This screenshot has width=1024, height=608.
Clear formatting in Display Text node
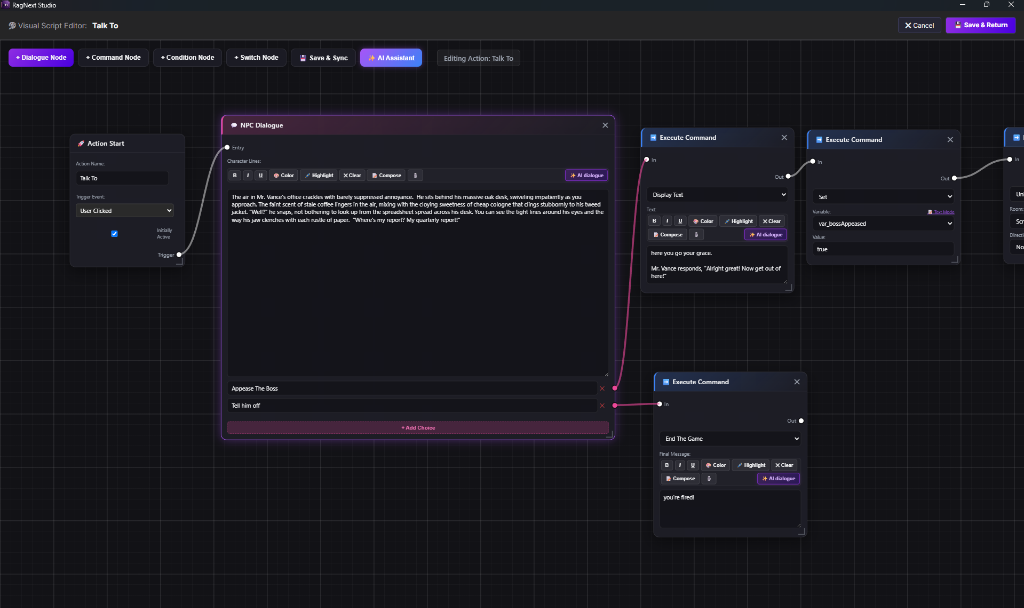pyautogui.click(x=771, y=221)
